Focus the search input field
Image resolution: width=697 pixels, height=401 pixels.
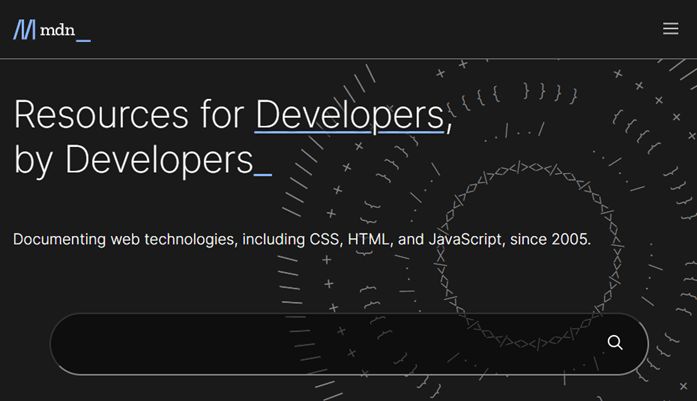coord(348,344)
